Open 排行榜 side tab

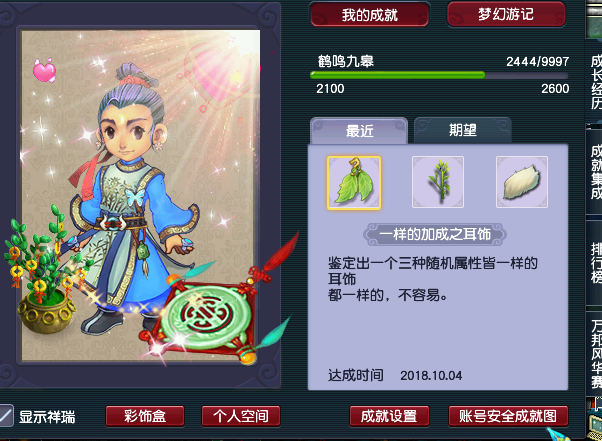[595, 263]
